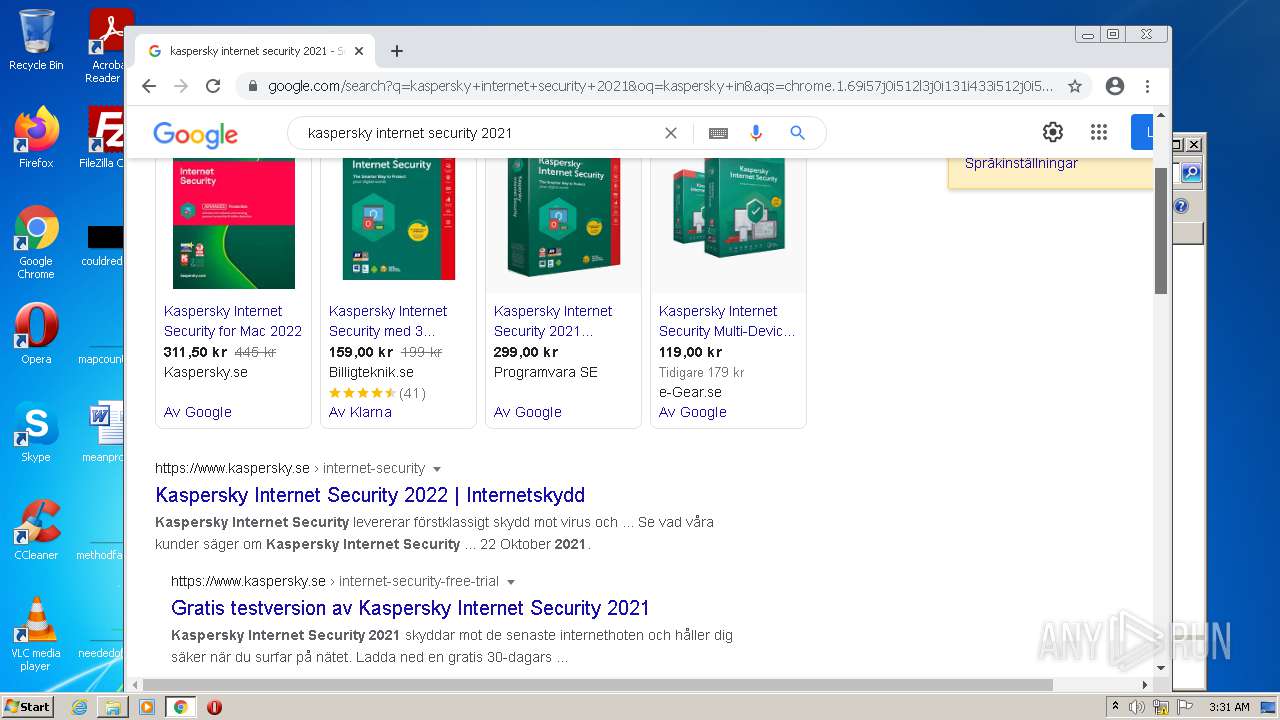Open the Start menu
Screen dimensions: 1280x720
pos(28,707)
